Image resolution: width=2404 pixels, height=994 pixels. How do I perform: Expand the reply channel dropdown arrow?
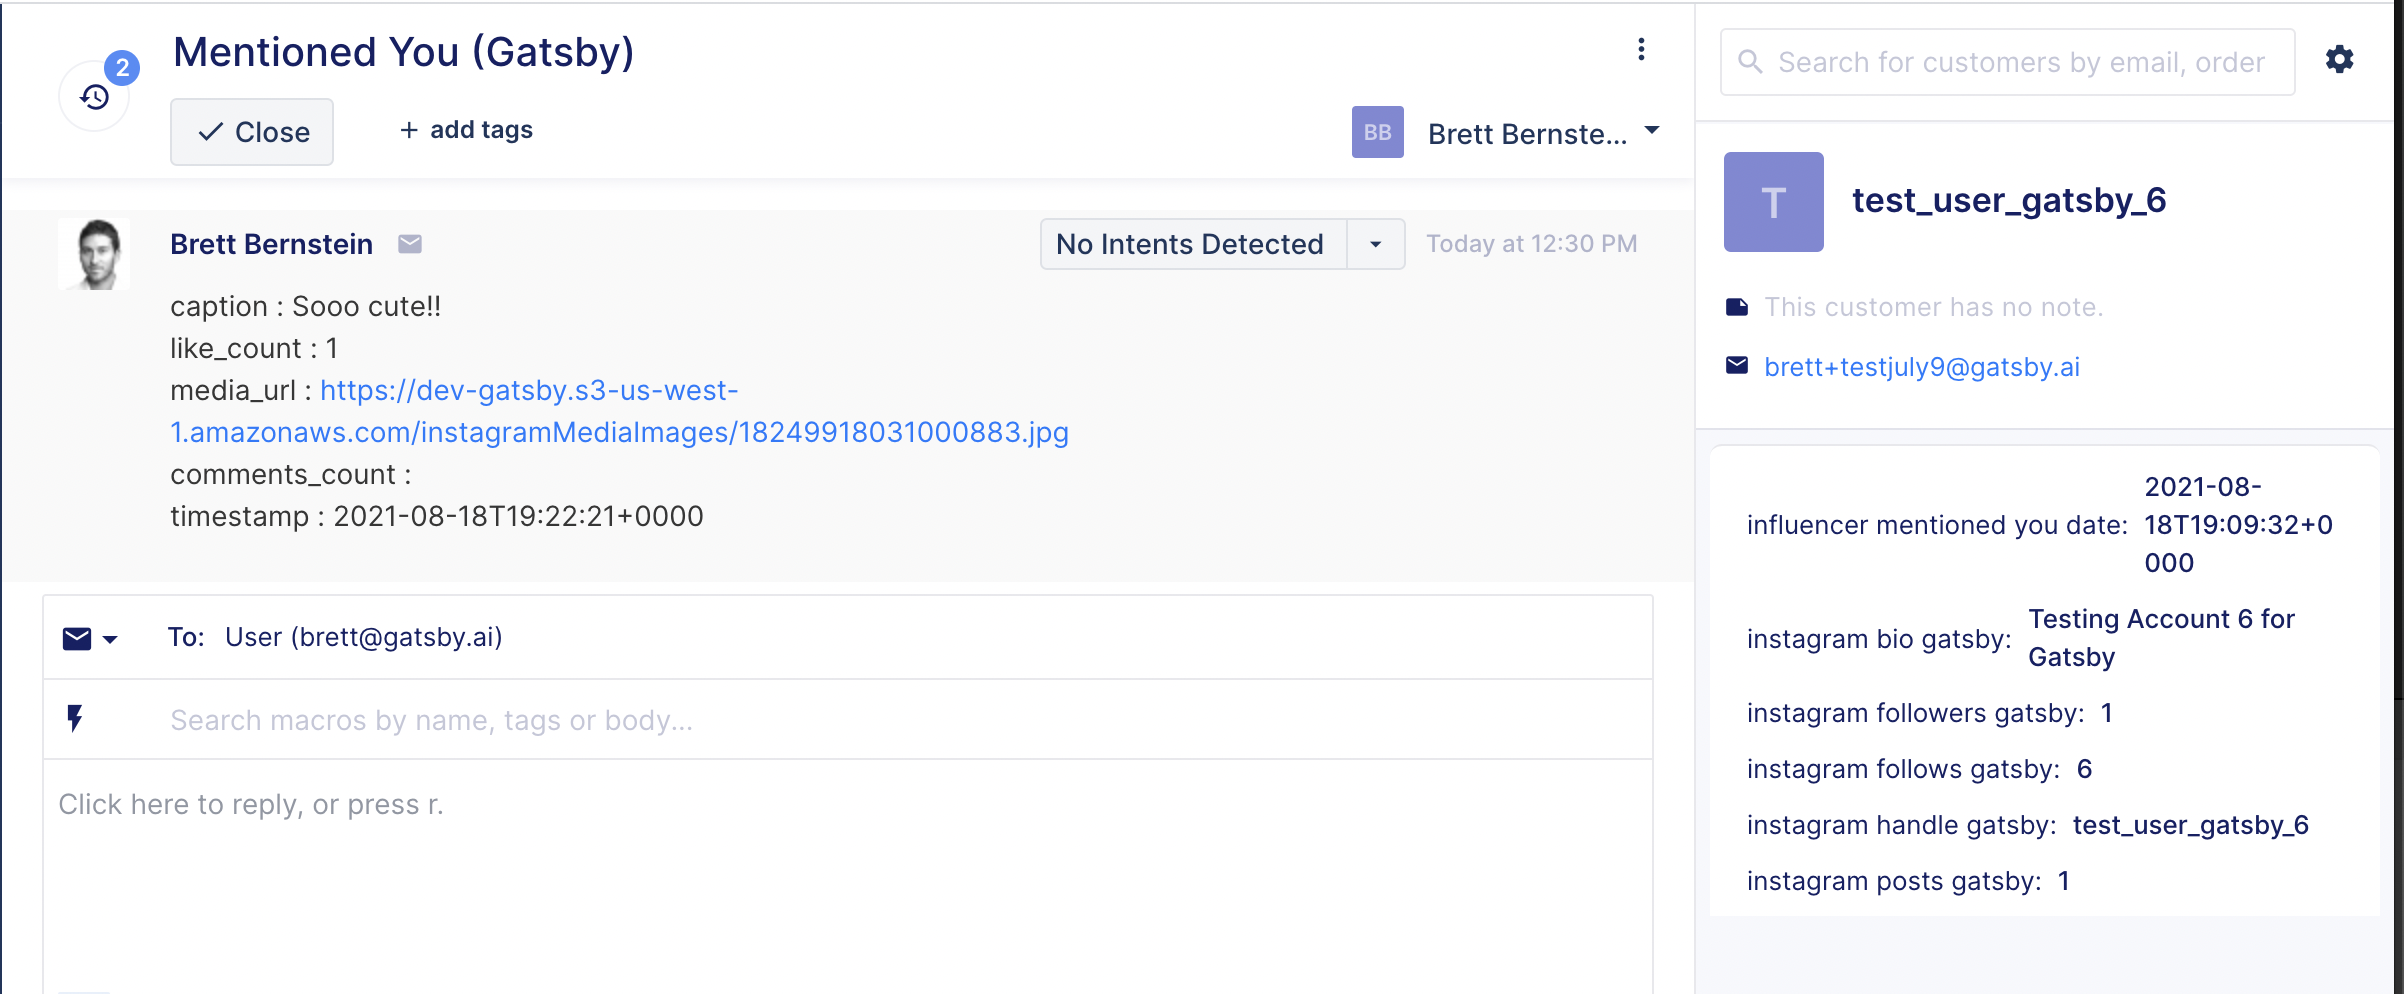click(110, 639)
